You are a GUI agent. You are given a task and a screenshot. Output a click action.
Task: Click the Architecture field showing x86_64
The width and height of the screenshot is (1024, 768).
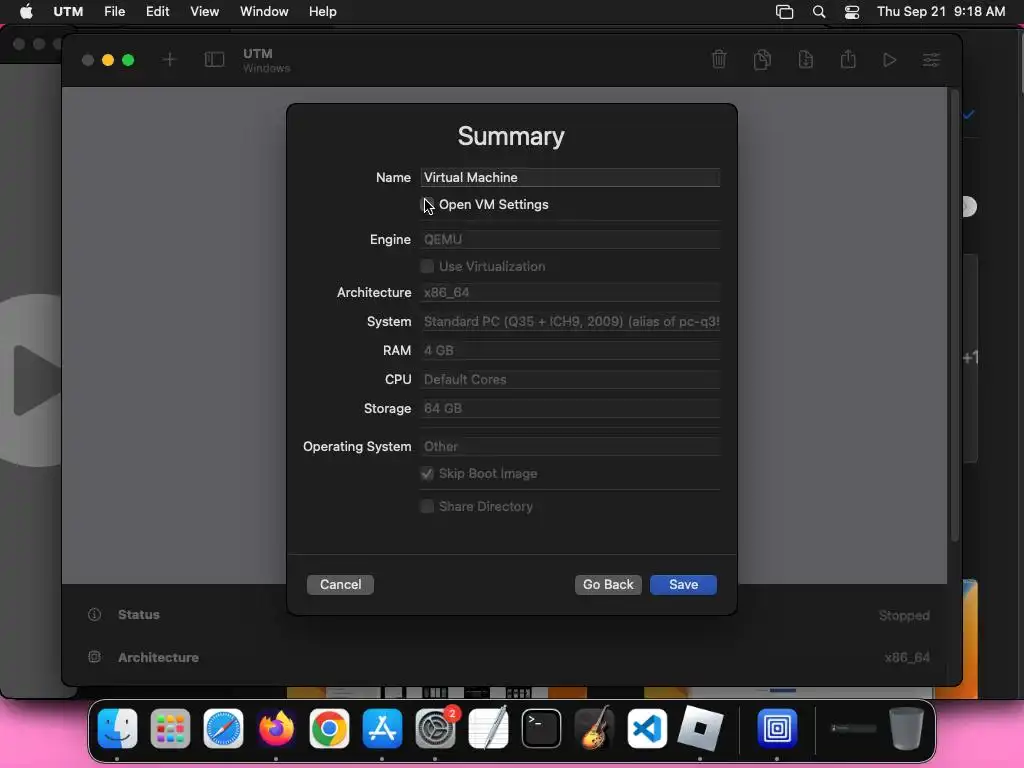pyautogui.click(x=570, y=293)
